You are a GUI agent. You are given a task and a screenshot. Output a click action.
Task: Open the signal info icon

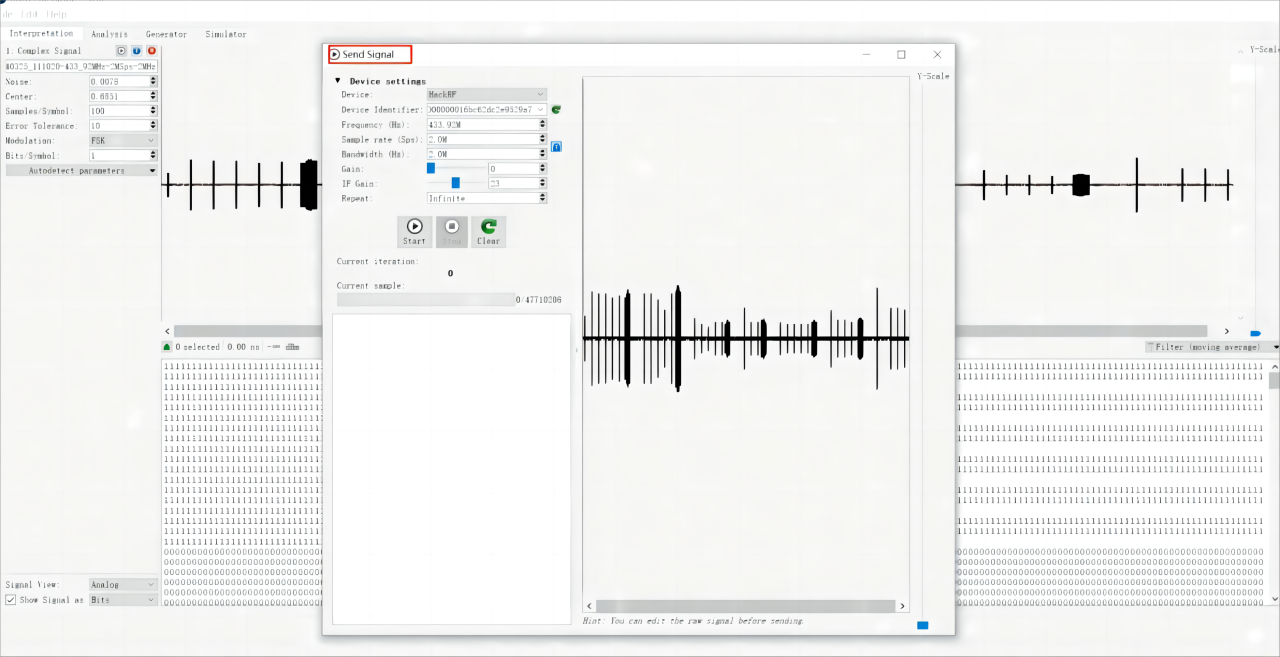[x=136, y=50]
